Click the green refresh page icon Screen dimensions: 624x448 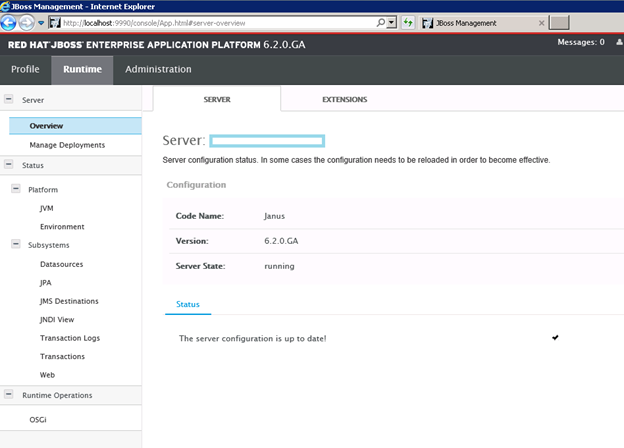click(x=408, y=23)
